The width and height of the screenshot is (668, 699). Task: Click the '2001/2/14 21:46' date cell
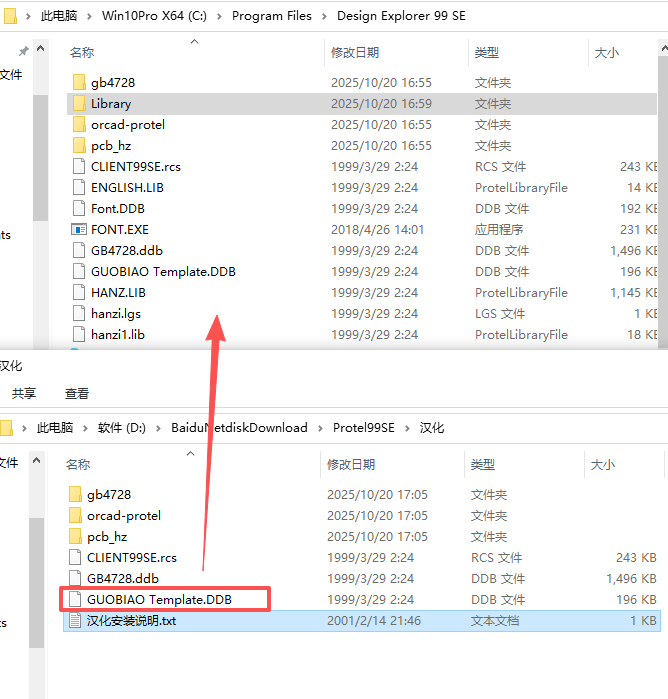pyautogui.click(x=374, y=621)
